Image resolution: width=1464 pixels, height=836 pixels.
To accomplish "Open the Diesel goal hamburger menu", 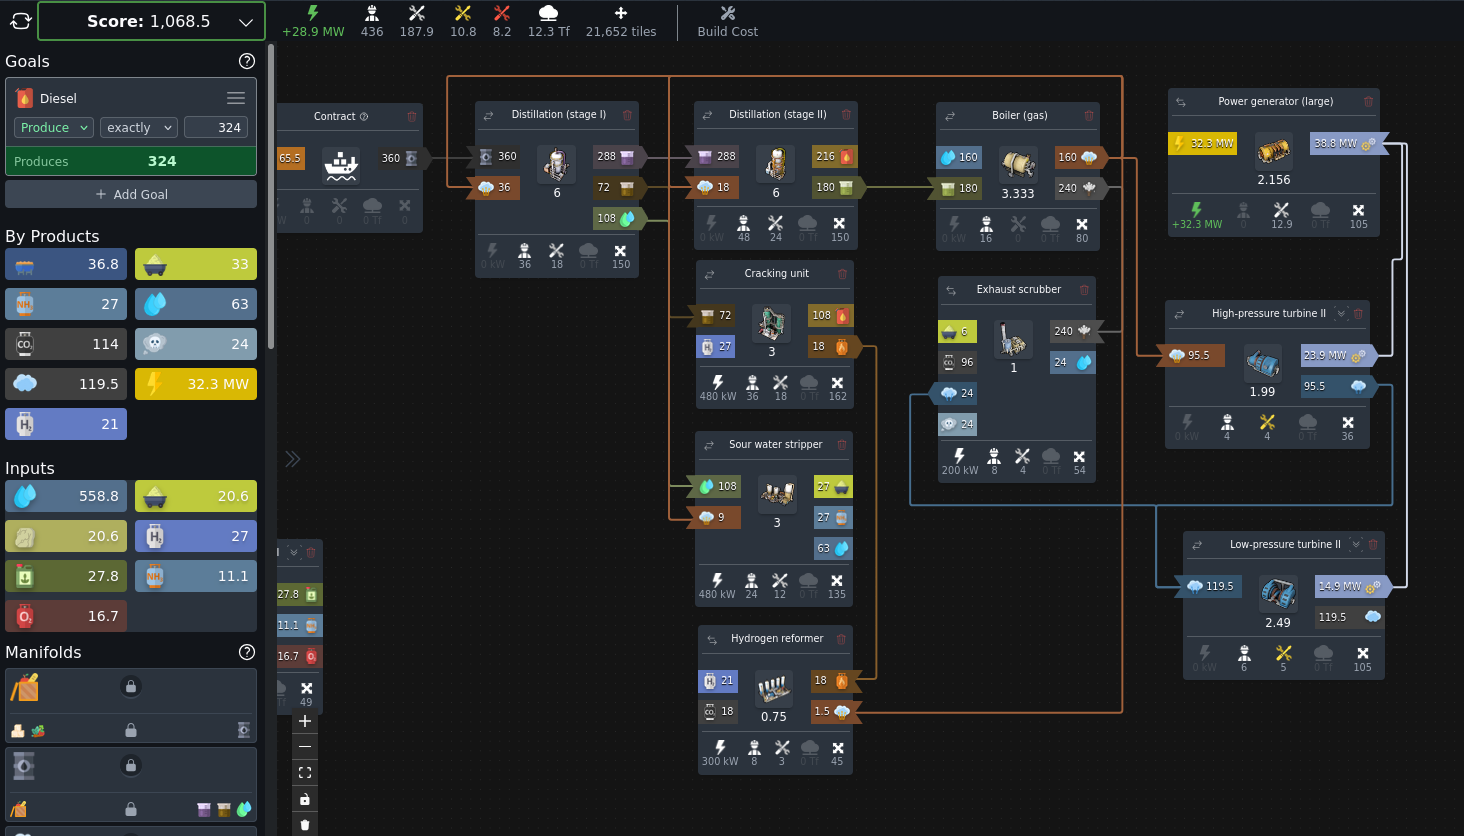I will 236,98.
